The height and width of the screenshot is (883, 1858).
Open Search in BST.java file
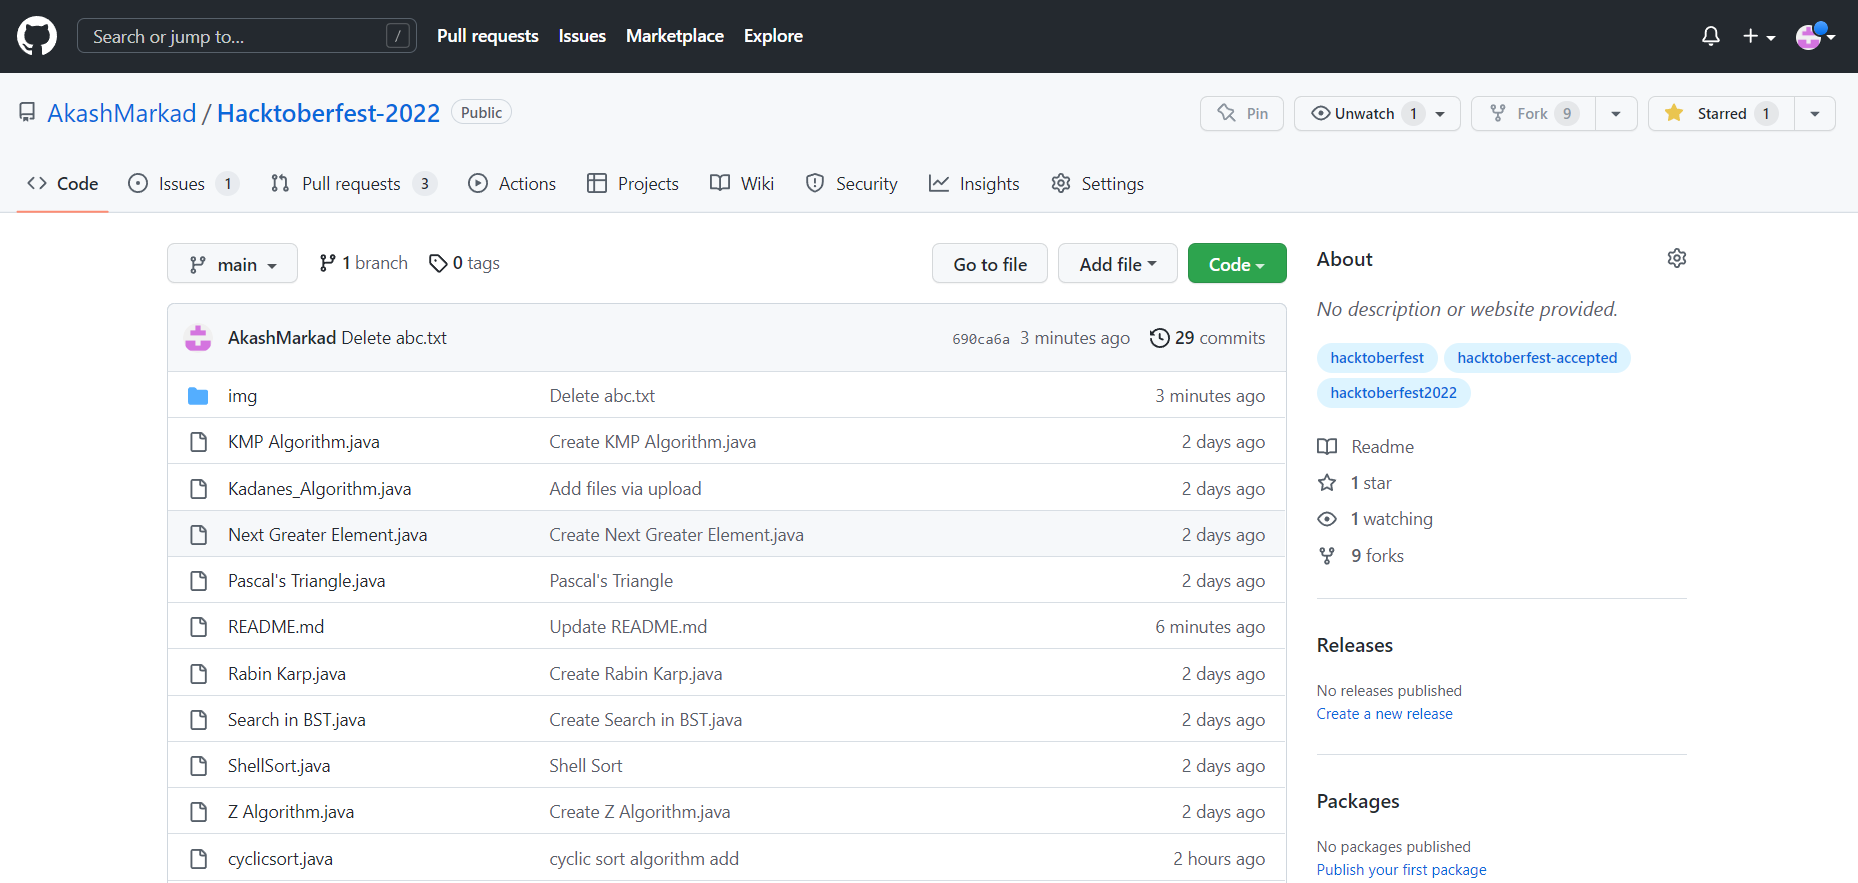pos(297,720)
